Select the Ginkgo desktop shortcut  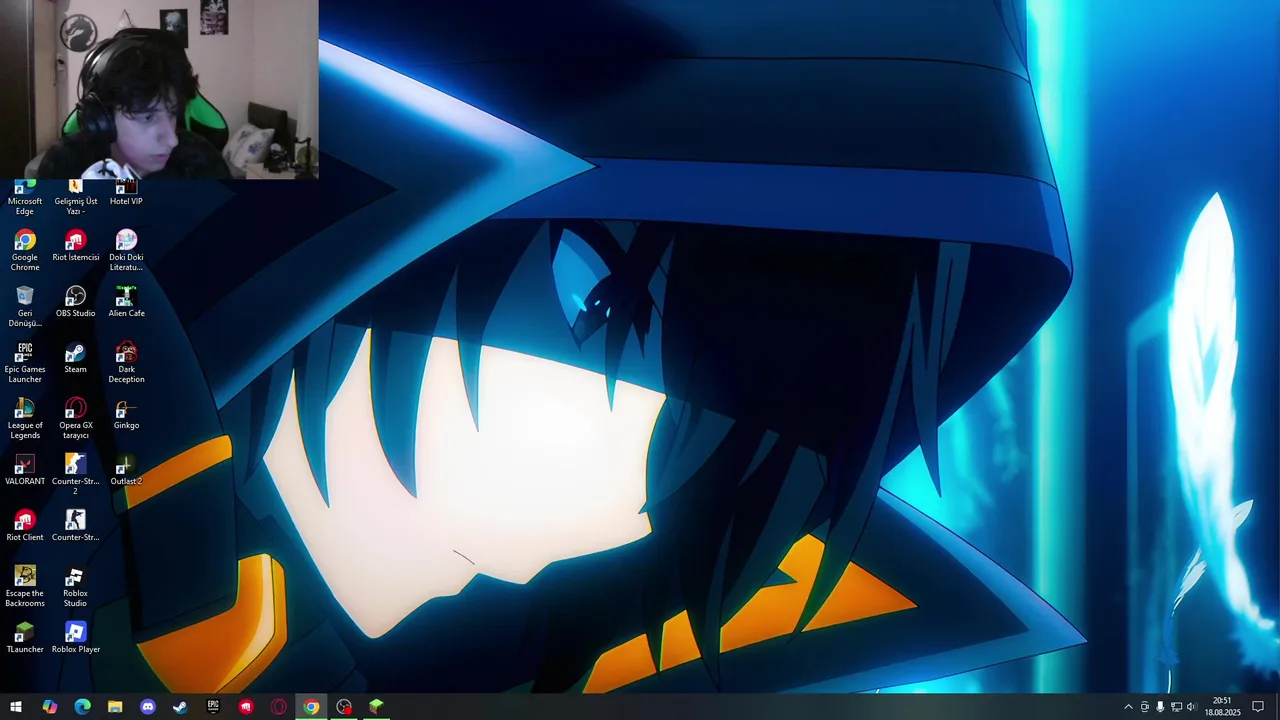tap(126, 414)
